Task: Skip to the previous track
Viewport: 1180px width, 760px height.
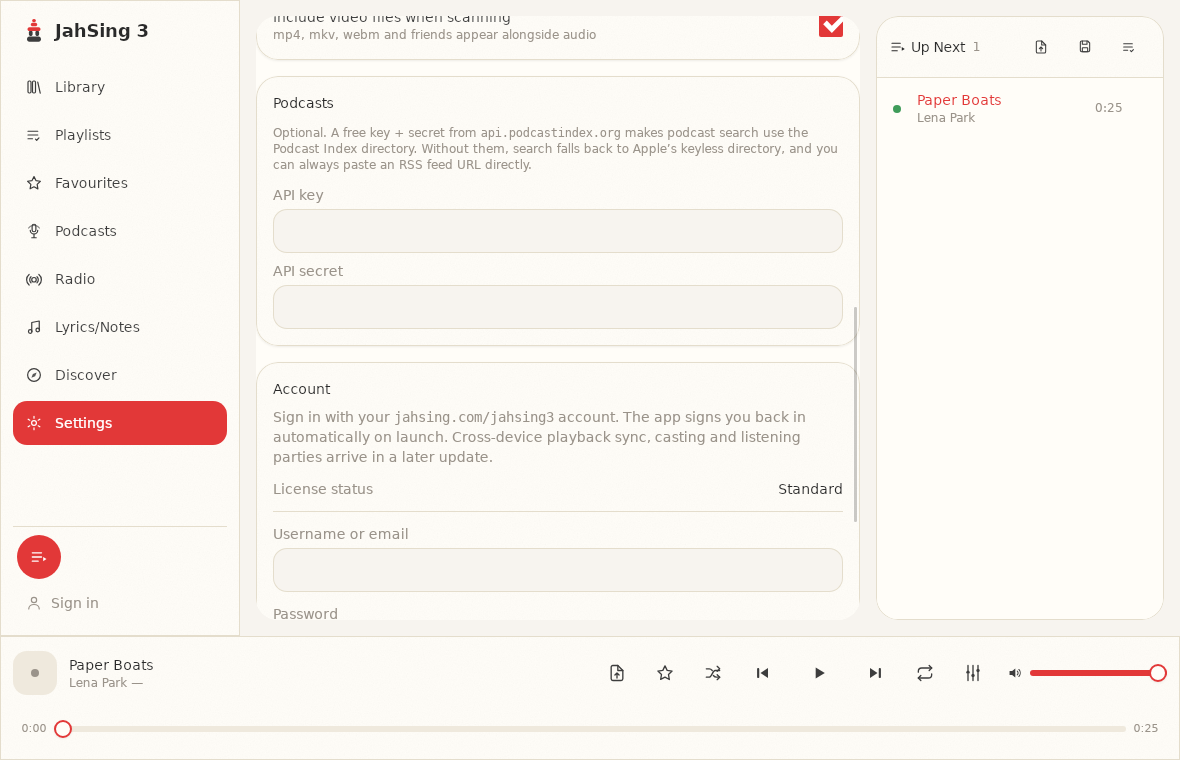Action: 762,673
